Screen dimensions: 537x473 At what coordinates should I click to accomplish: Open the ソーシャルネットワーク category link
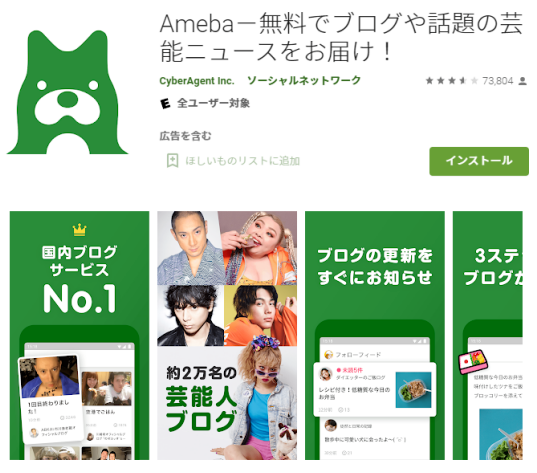point(304,80)
